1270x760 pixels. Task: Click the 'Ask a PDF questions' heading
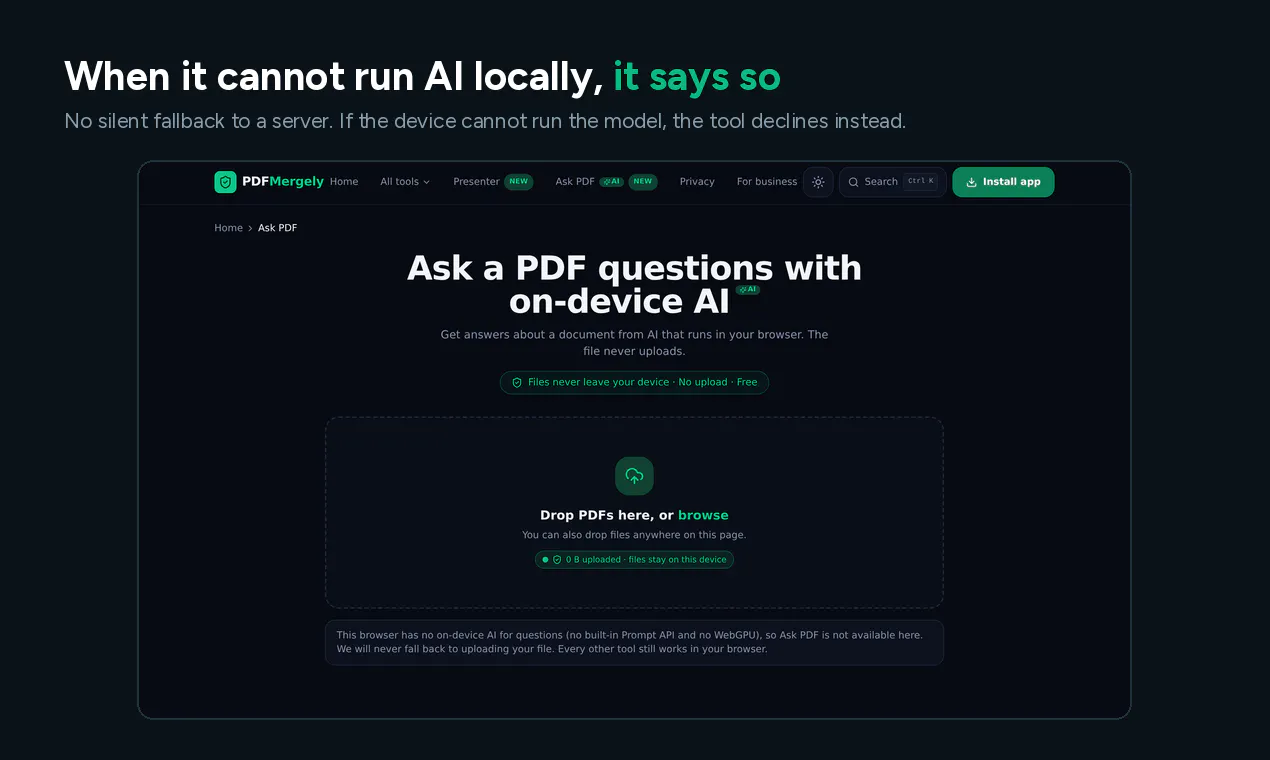[x=634, y=285]
